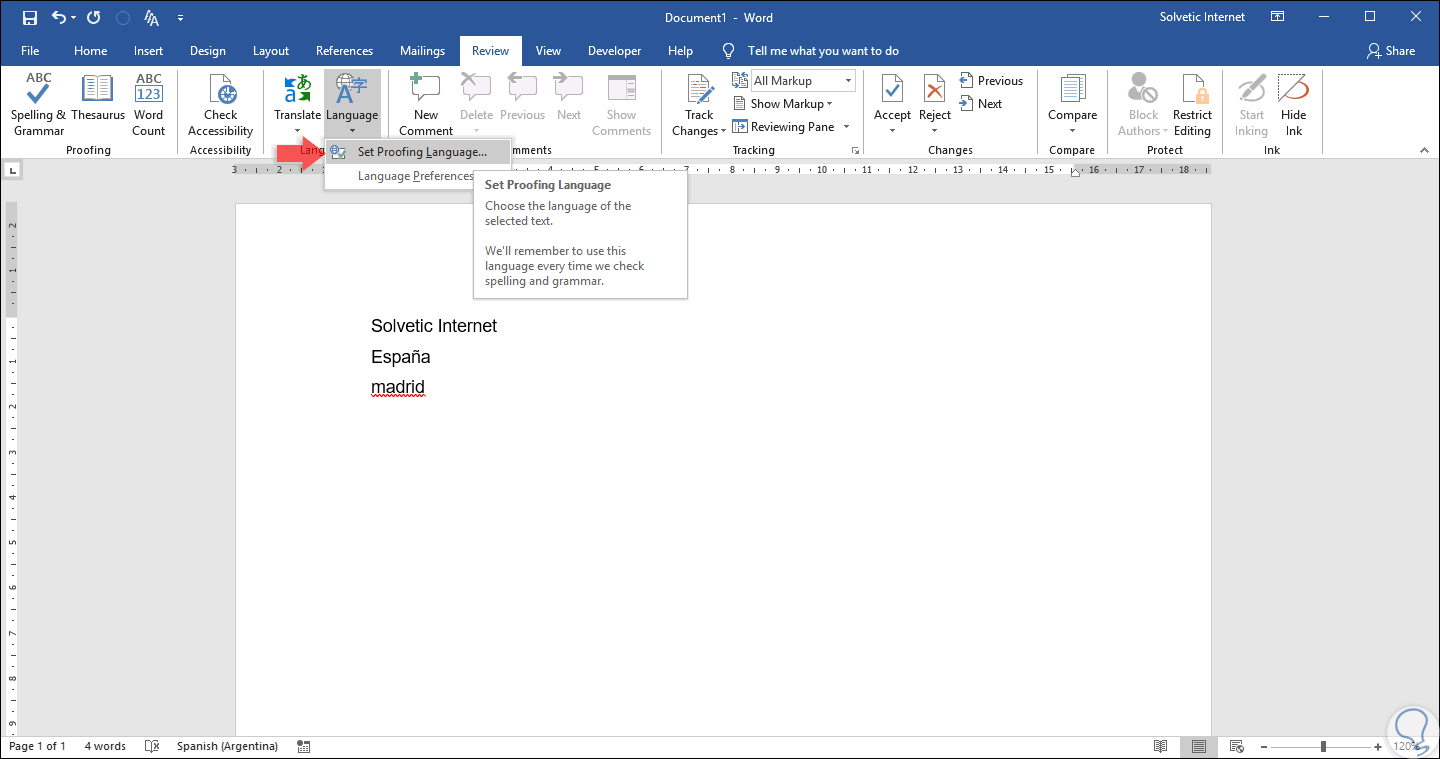Open the Reviewing Pane dropdown arrow

coord(846,127)
